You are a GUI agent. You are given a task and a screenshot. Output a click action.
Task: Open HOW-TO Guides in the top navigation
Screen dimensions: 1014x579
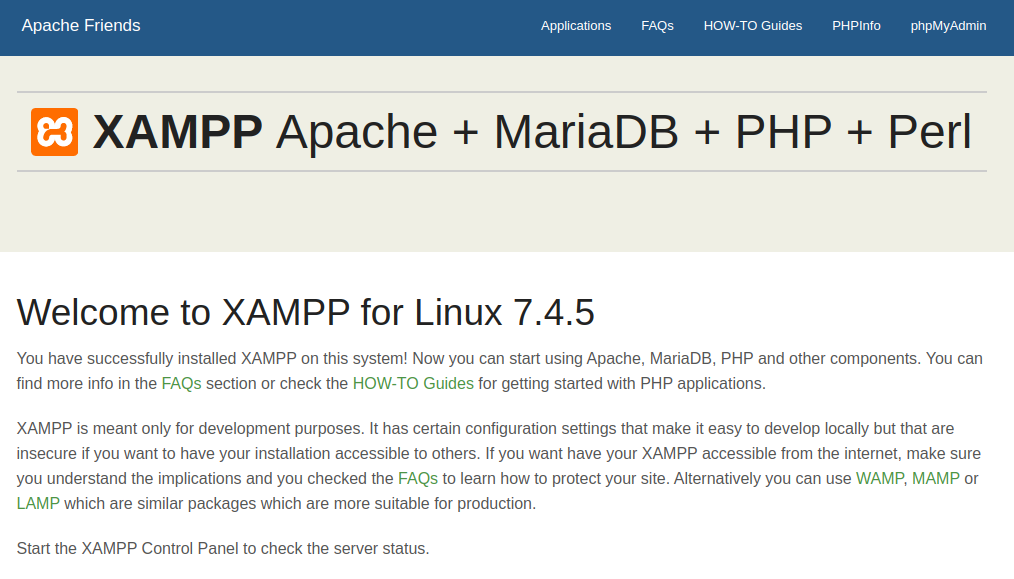753,26
